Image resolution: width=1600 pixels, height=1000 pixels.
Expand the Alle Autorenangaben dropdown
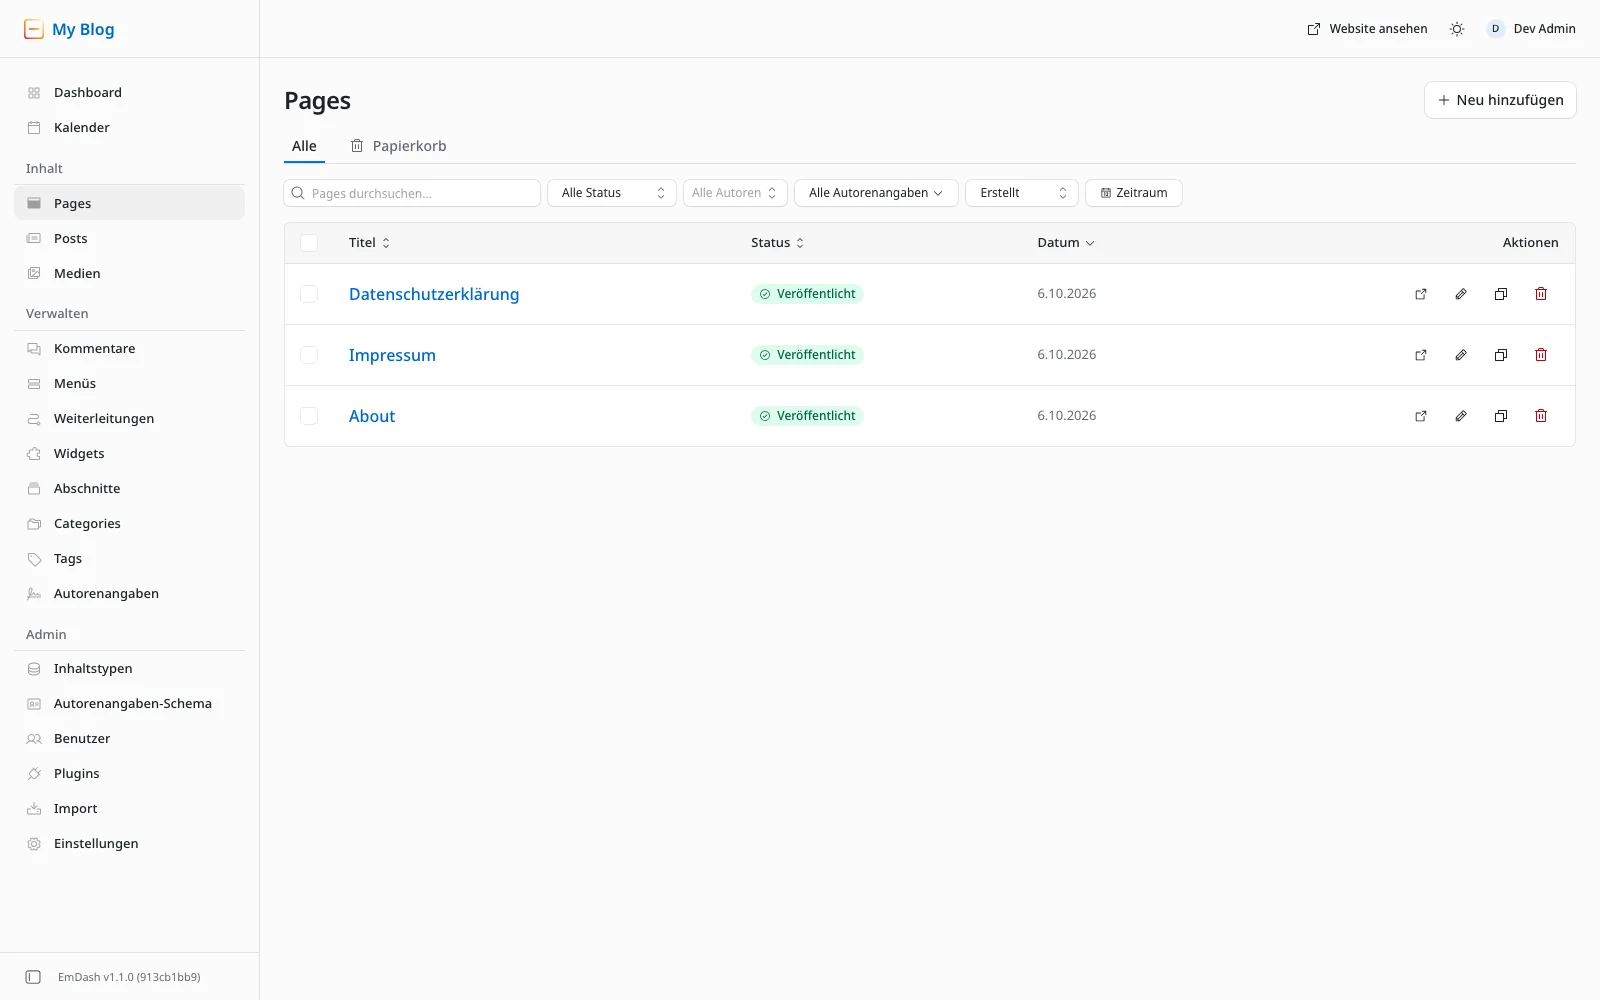(876, 193)
